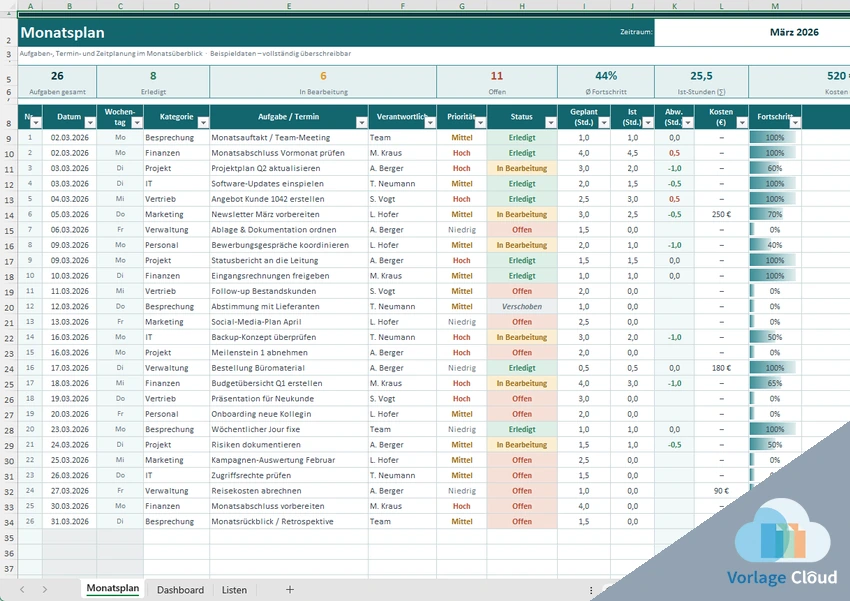Image resolution: width=850 pixels, height=601 pixels.
Task: Add a new sheet with the plus icon
Action: tap(290, 590)
